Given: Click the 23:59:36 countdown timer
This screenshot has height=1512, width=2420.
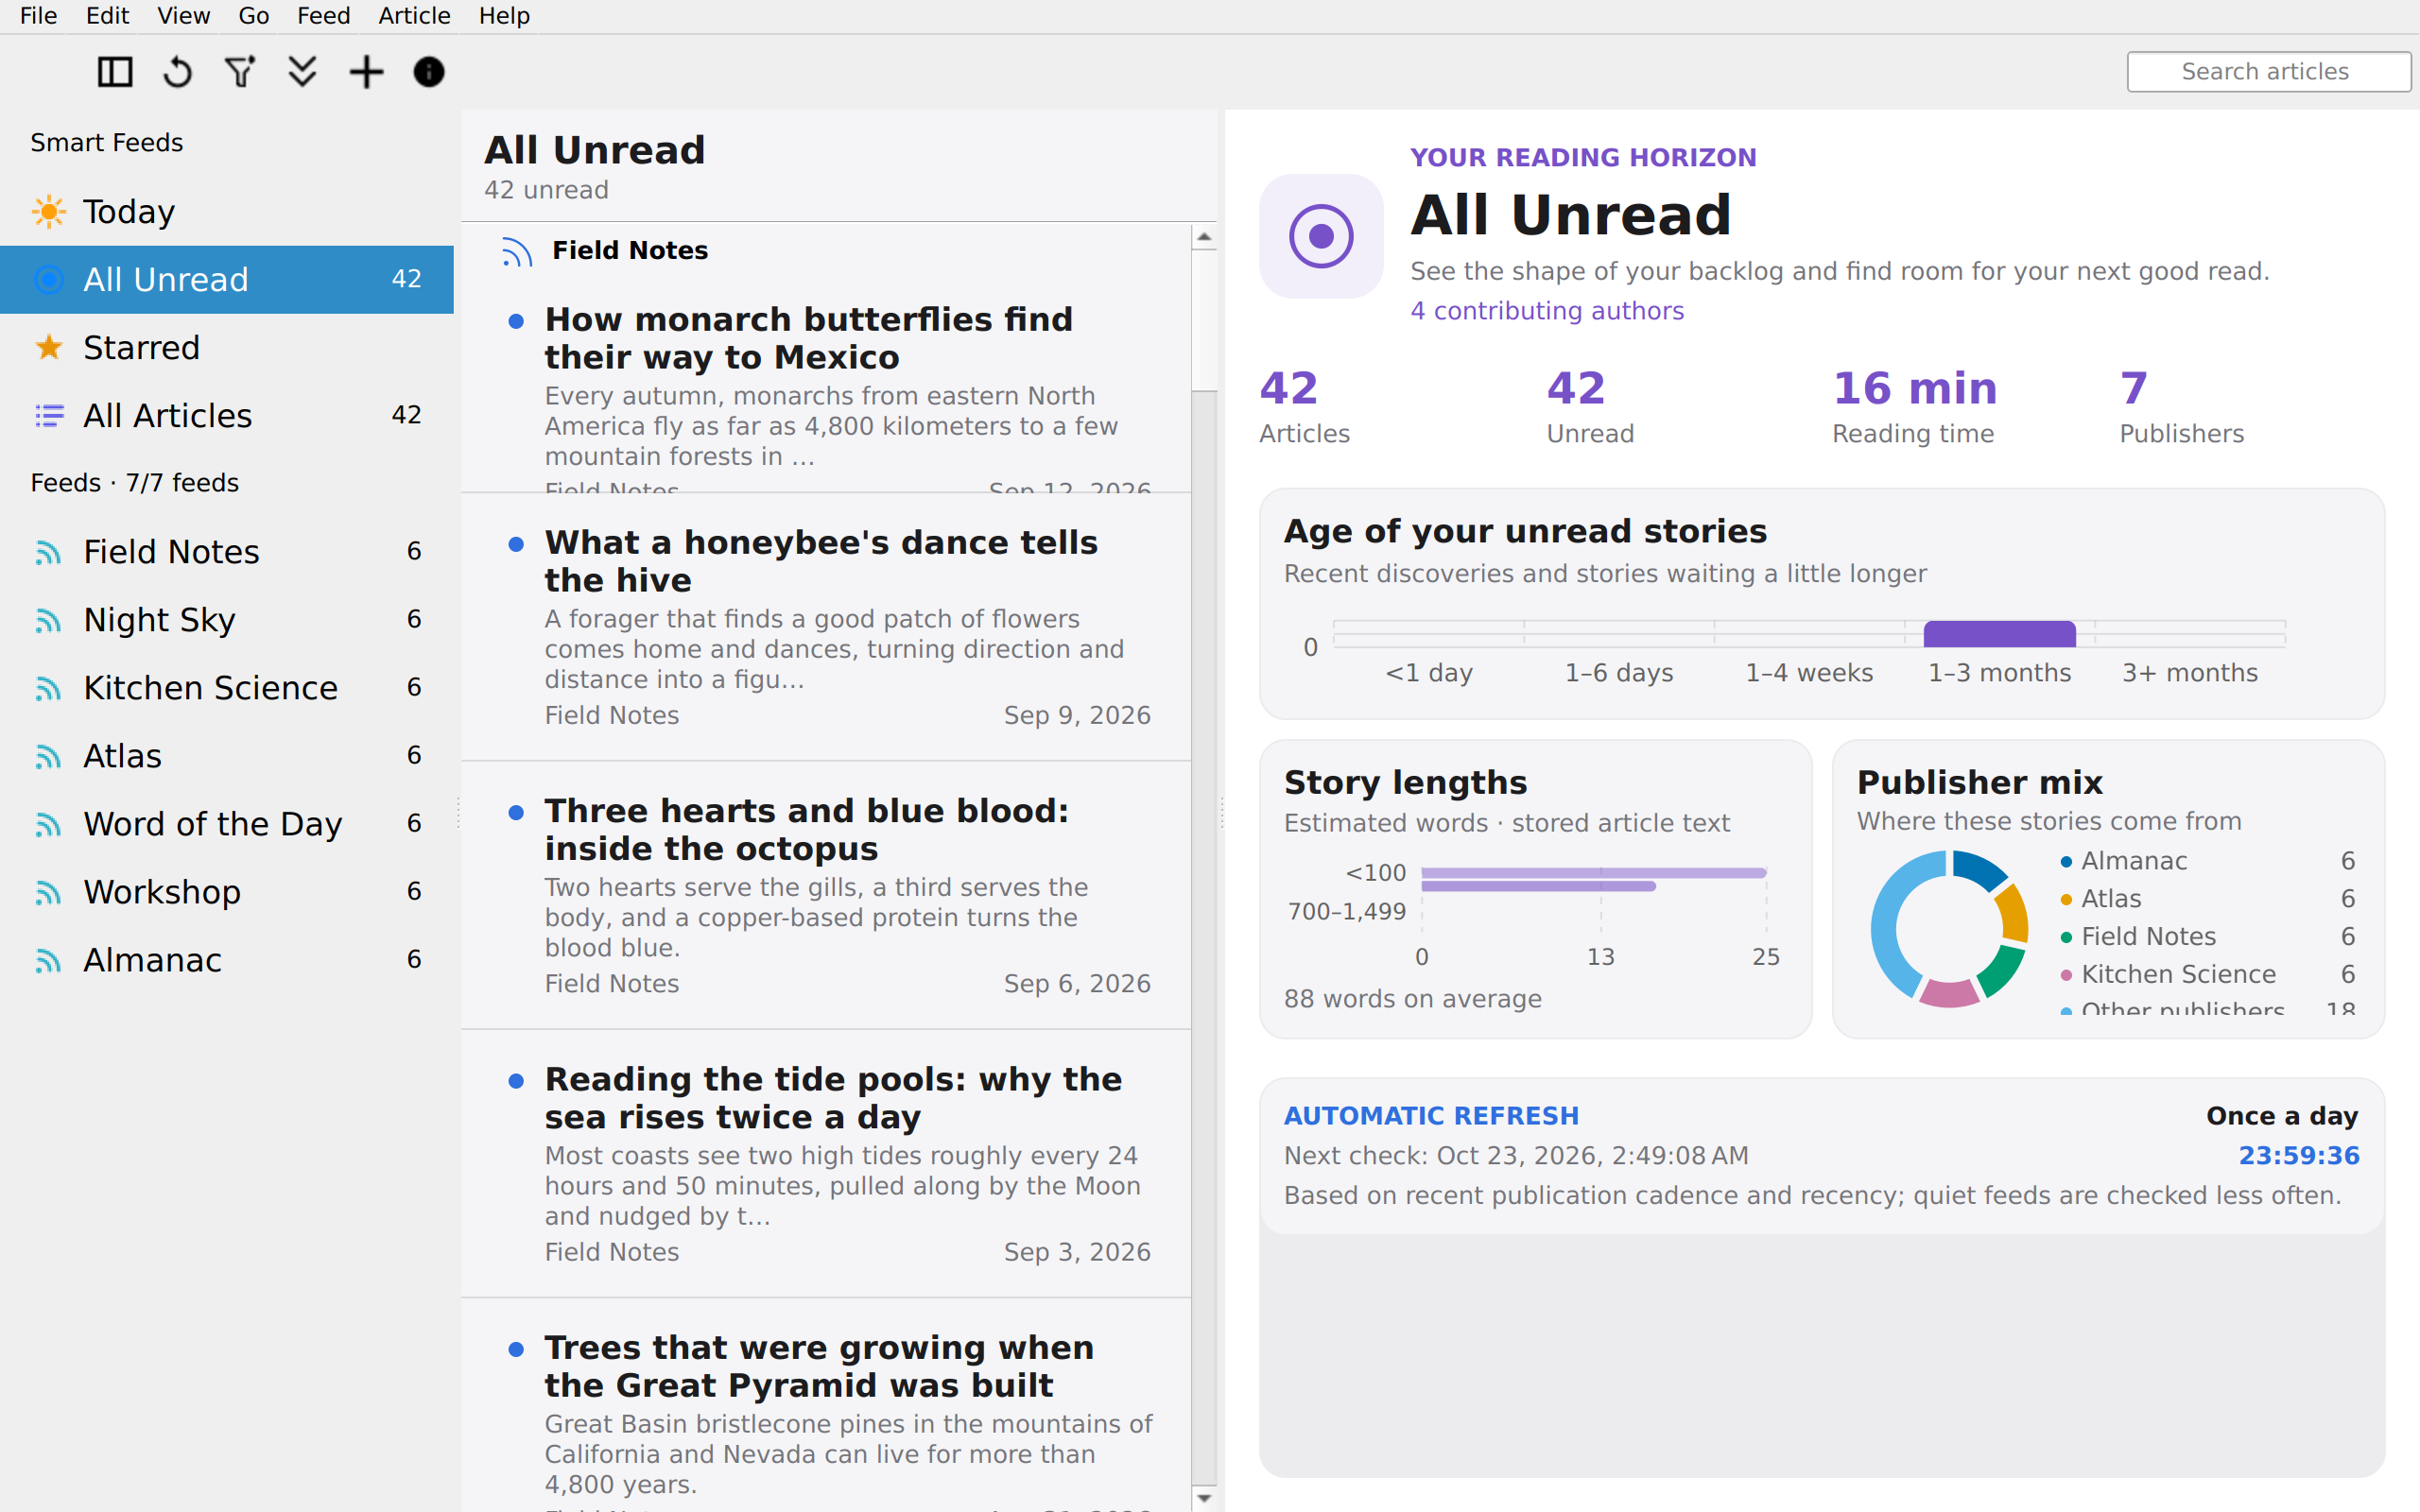Looking at the screenshot, I should (x=2298, y=1156).
